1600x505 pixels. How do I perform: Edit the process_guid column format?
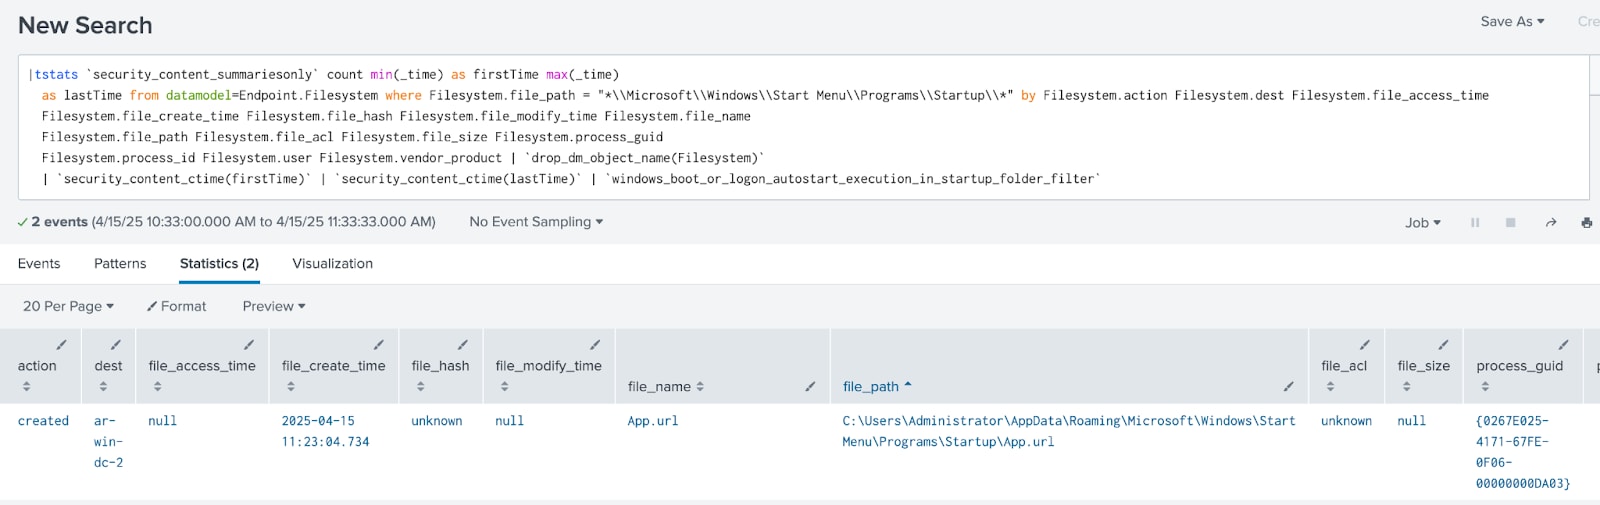coord(1563,345)
